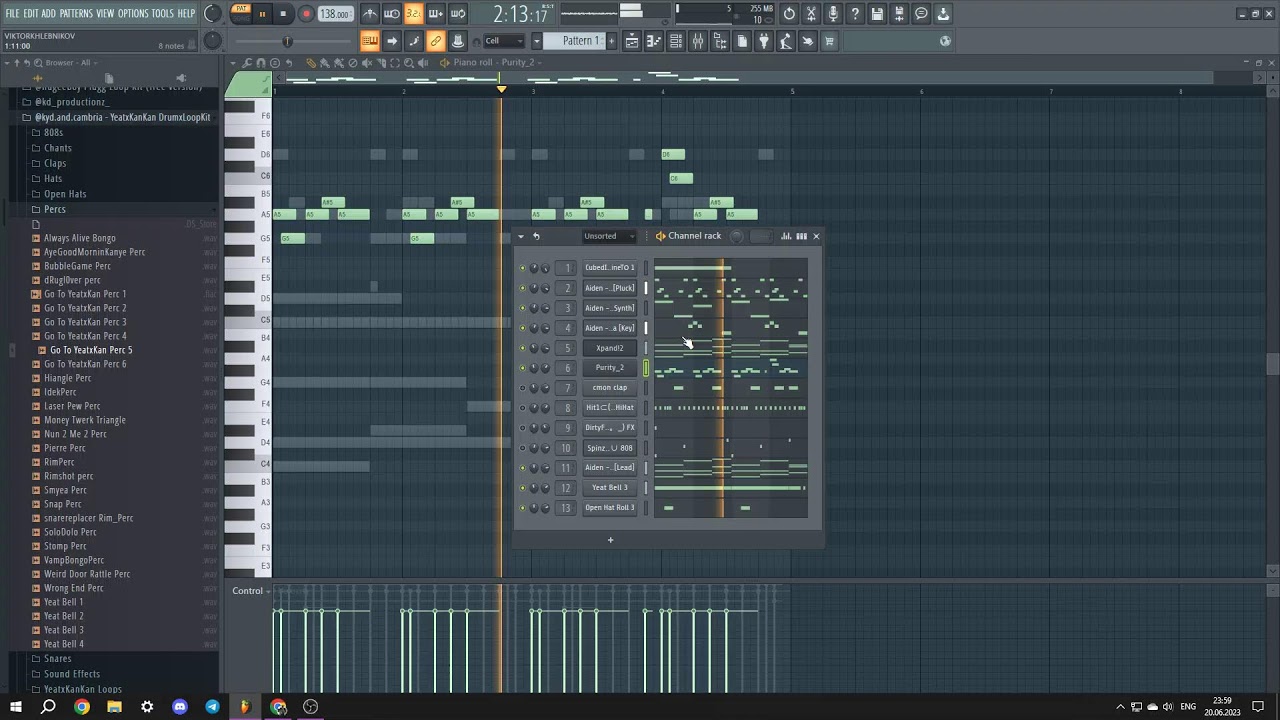The image size is (1280, 720).
Task: Open the Unsorted channel filter dropdown
Action: pos(608,236)
